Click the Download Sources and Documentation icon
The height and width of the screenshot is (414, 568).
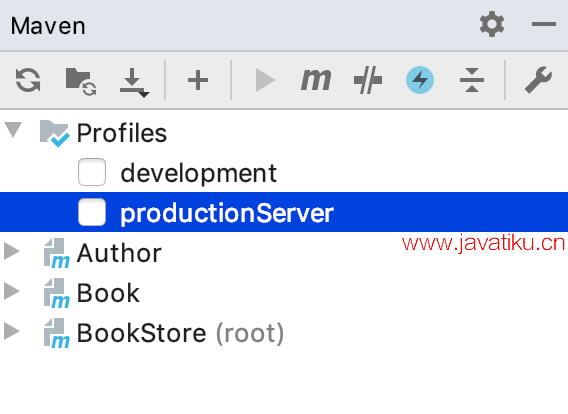pyautogui.click(x=134, y=82)
